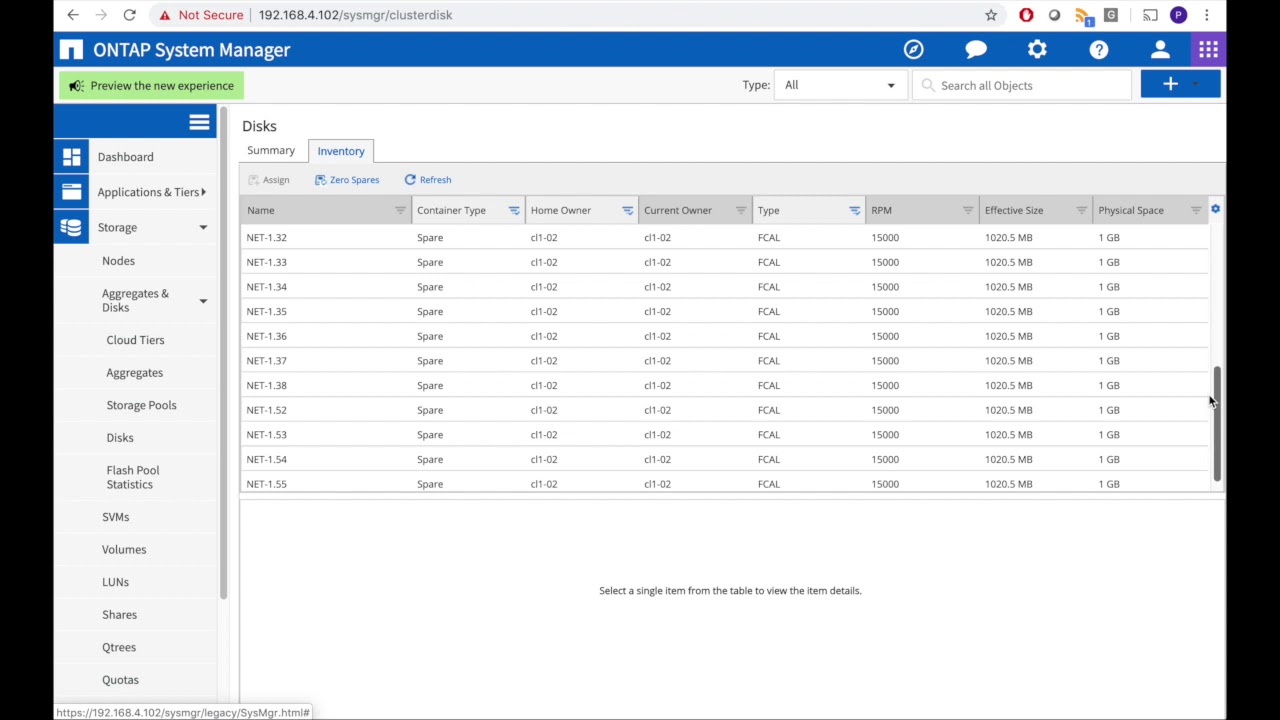The height and width of the screenshot is (720, 1280).
Task: Open the Chrome cast icon
Action: (1150, 15)
